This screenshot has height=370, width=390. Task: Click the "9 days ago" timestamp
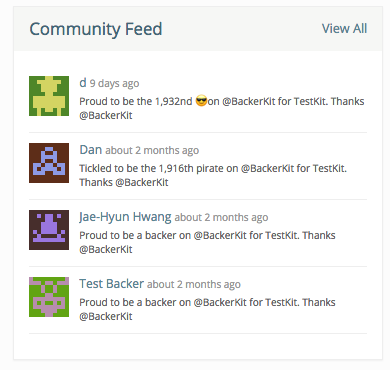(114, 83)
